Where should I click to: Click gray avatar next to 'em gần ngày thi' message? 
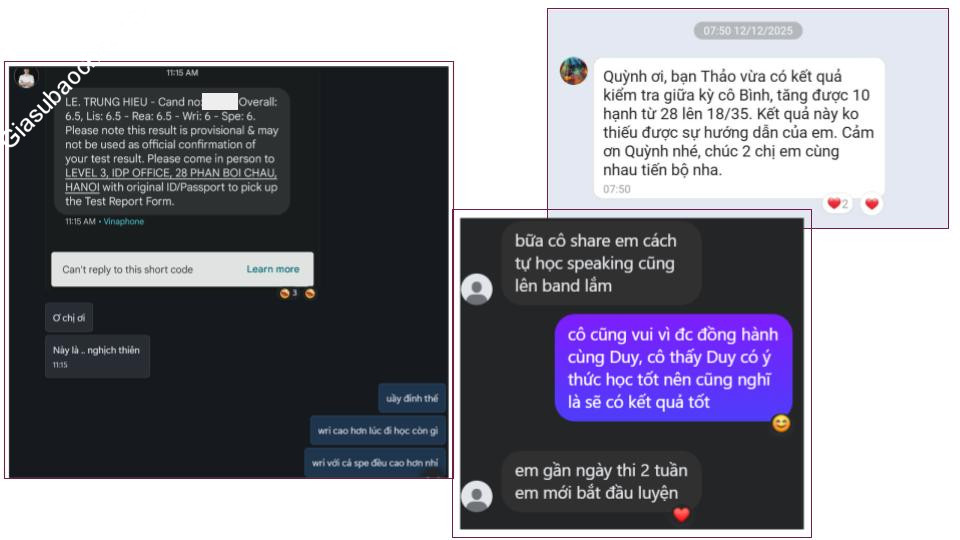click(x=477, y=496)
